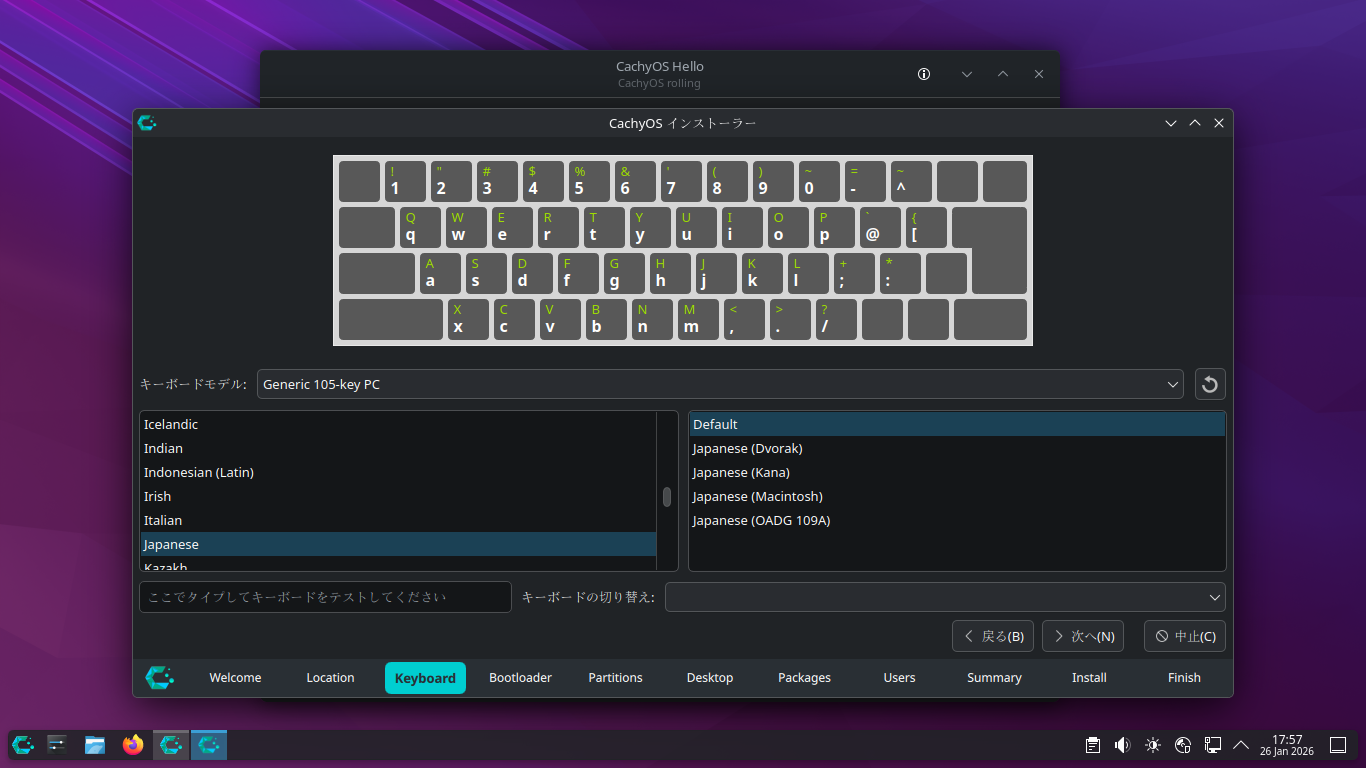
Task: Open the keyboard switching dropdown
Action: click(x=945, y=597)
